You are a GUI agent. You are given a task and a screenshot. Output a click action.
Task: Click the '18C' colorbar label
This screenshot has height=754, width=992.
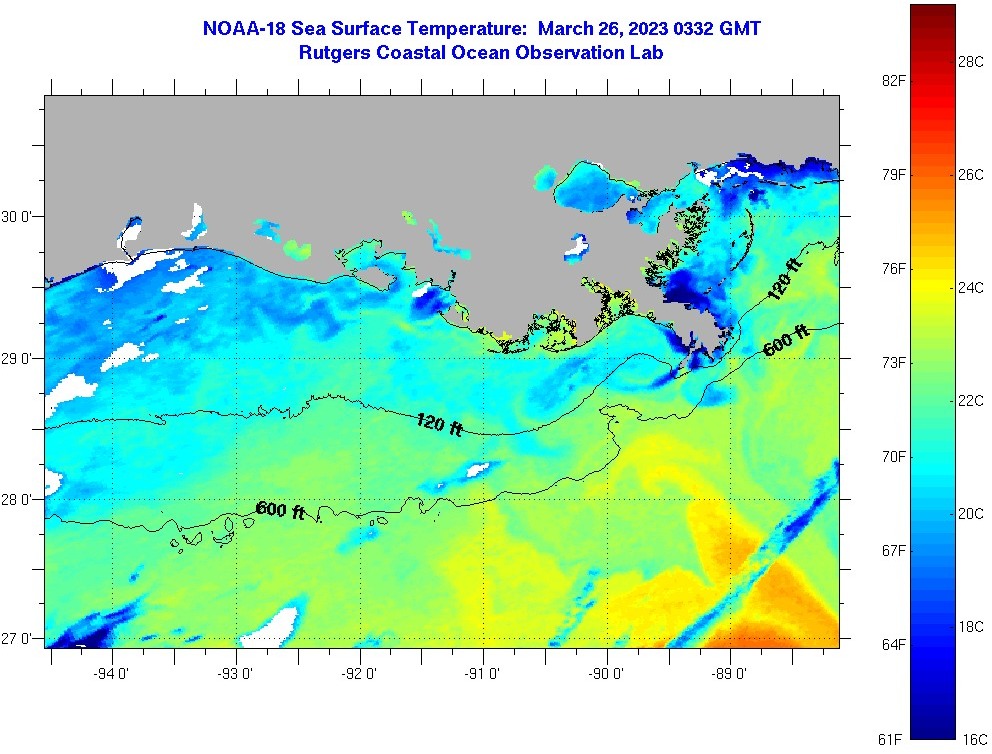coord(970,626)
